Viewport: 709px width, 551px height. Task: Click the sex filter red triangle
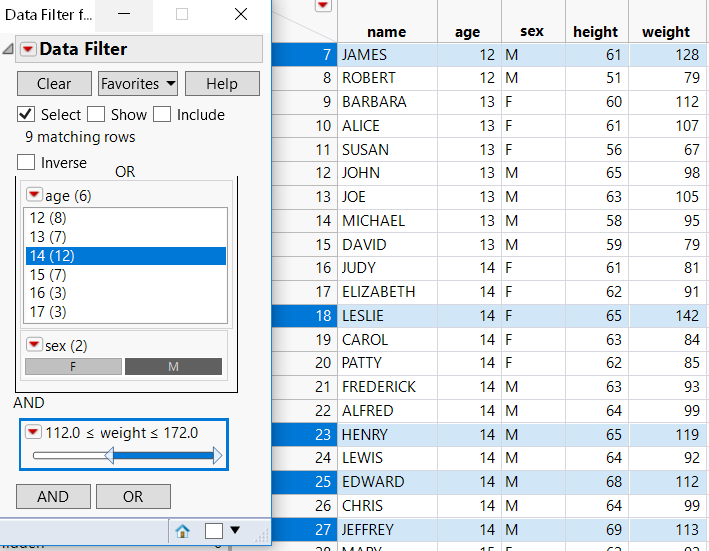[34, 345]
